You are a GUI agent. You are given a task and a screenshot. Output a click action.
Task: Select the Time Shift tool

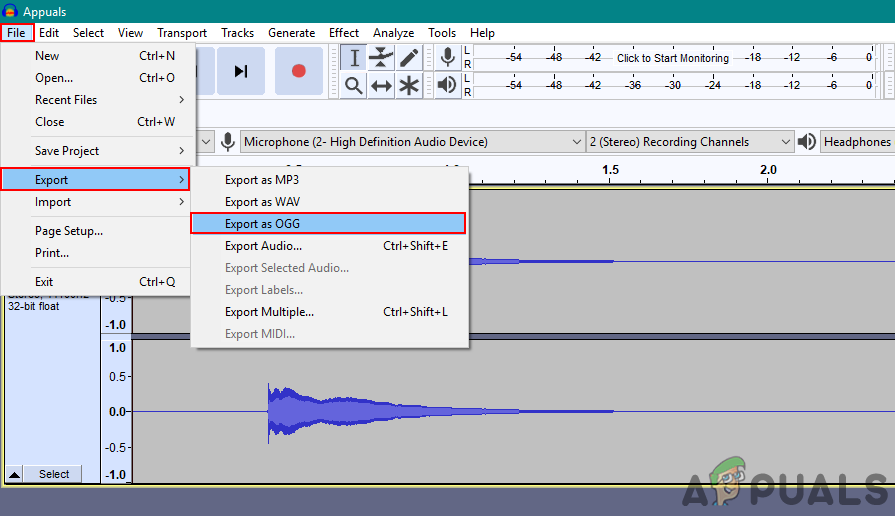click(381, 86)
